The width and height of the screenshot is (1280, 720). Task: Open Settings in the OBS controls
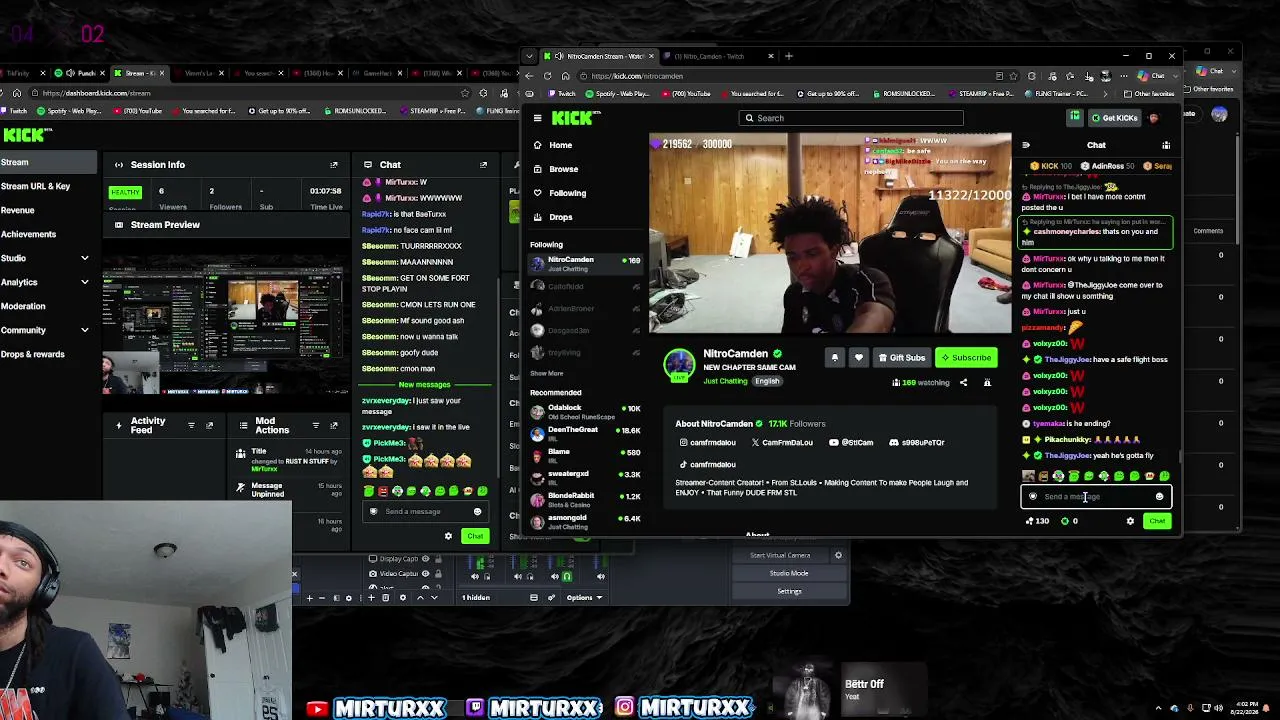coord(789,591)
